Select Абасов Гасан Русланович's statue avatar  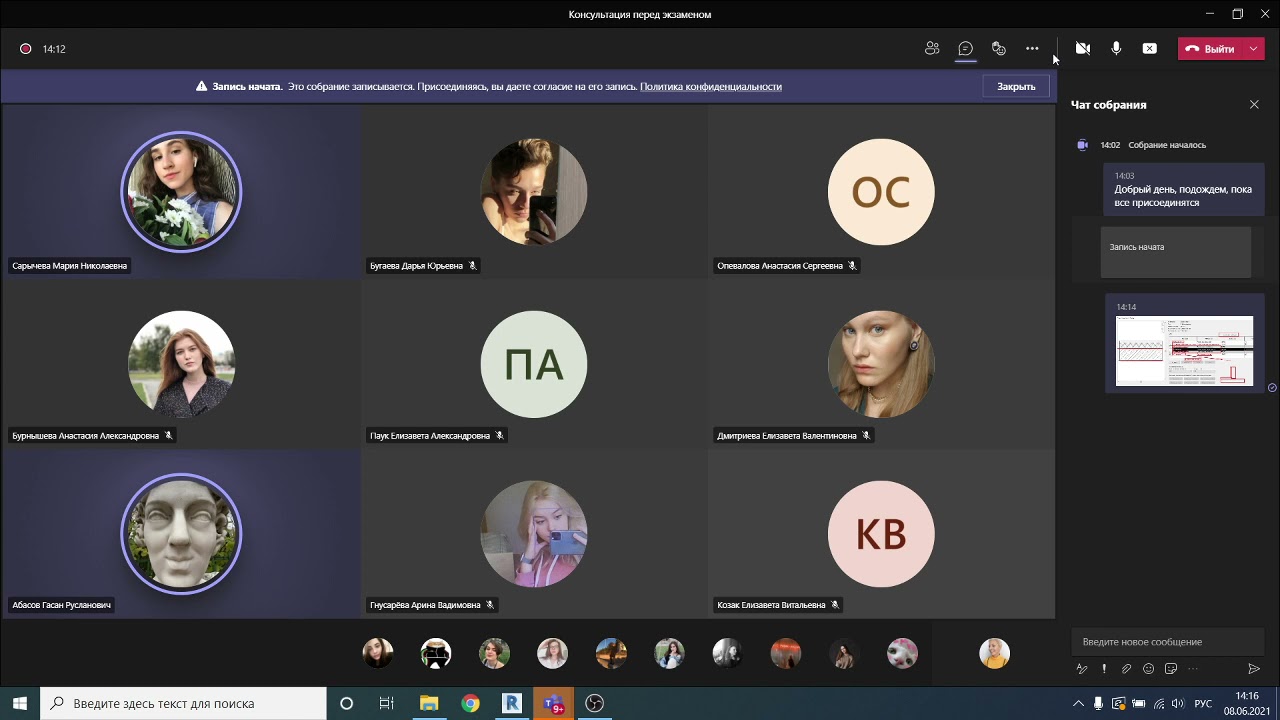pyautogui.click(x=181, y=533)
